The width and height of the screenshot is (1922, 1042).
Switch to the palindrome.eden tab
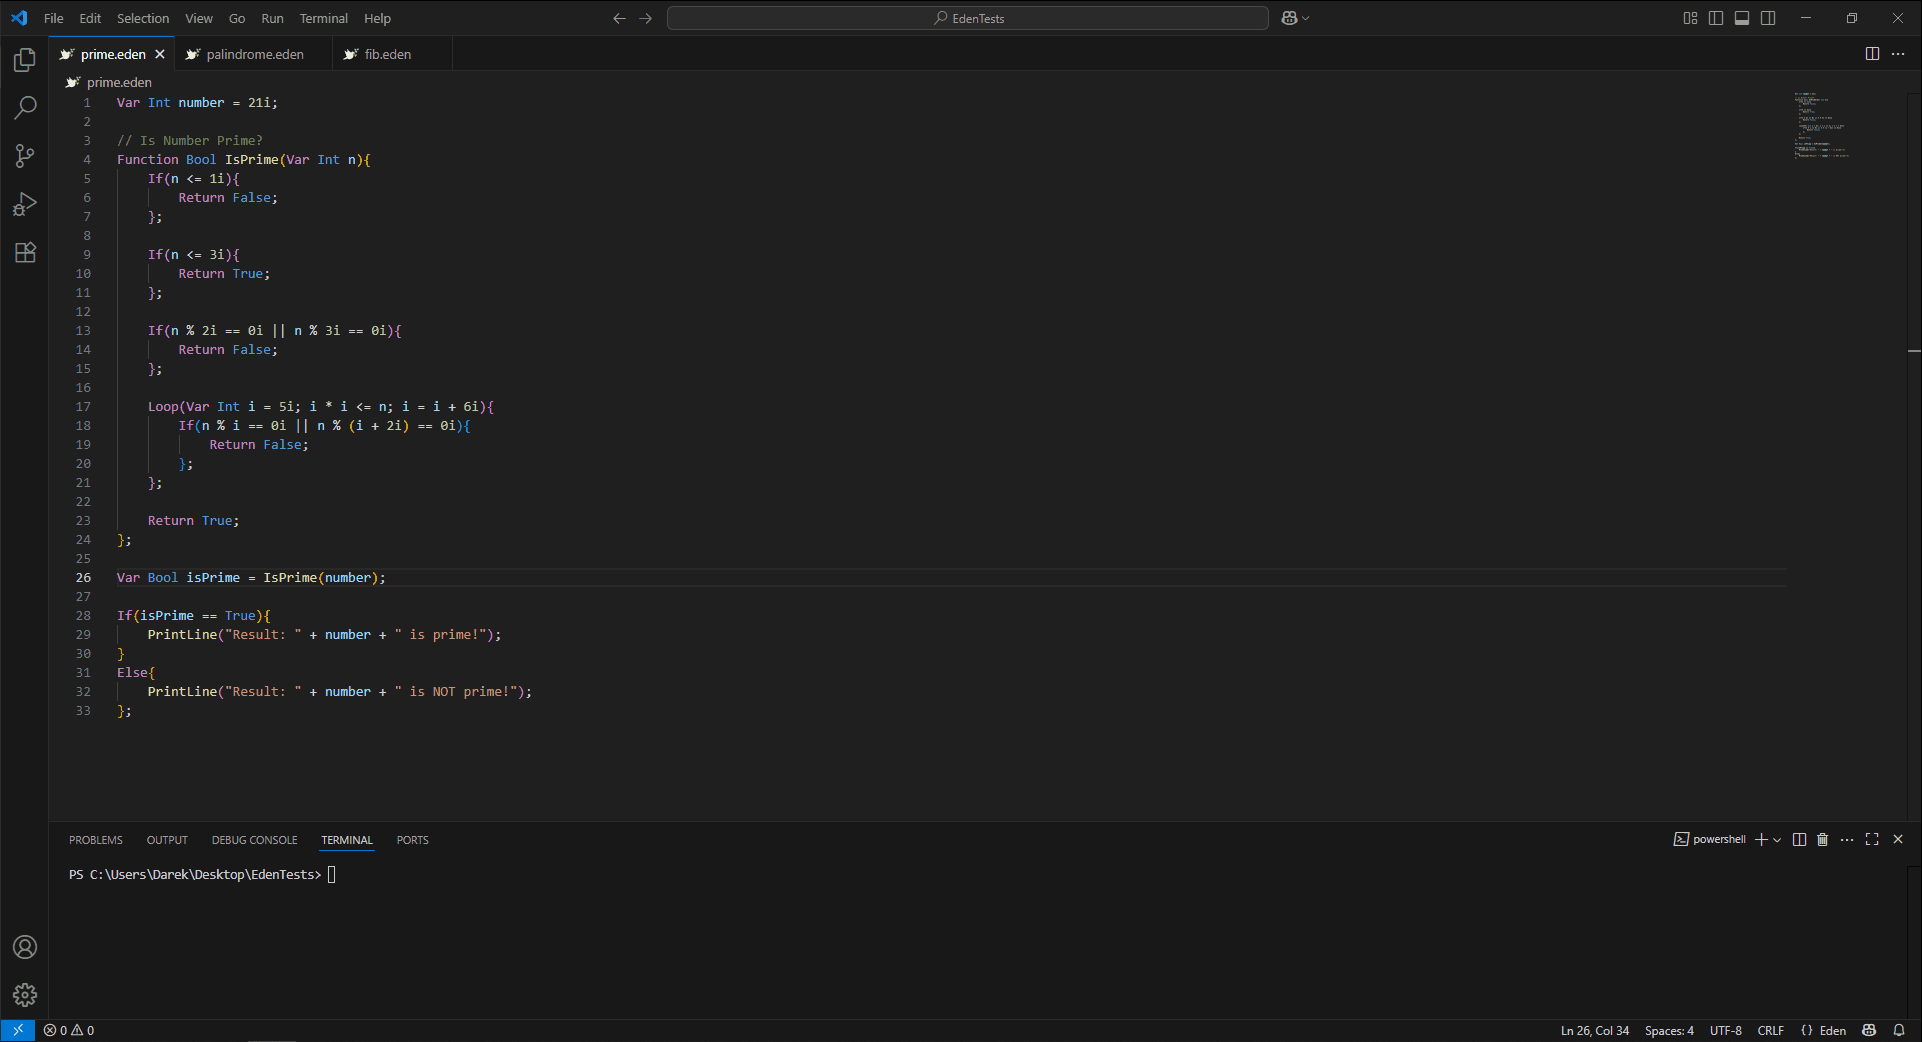(x=254, y=54)
